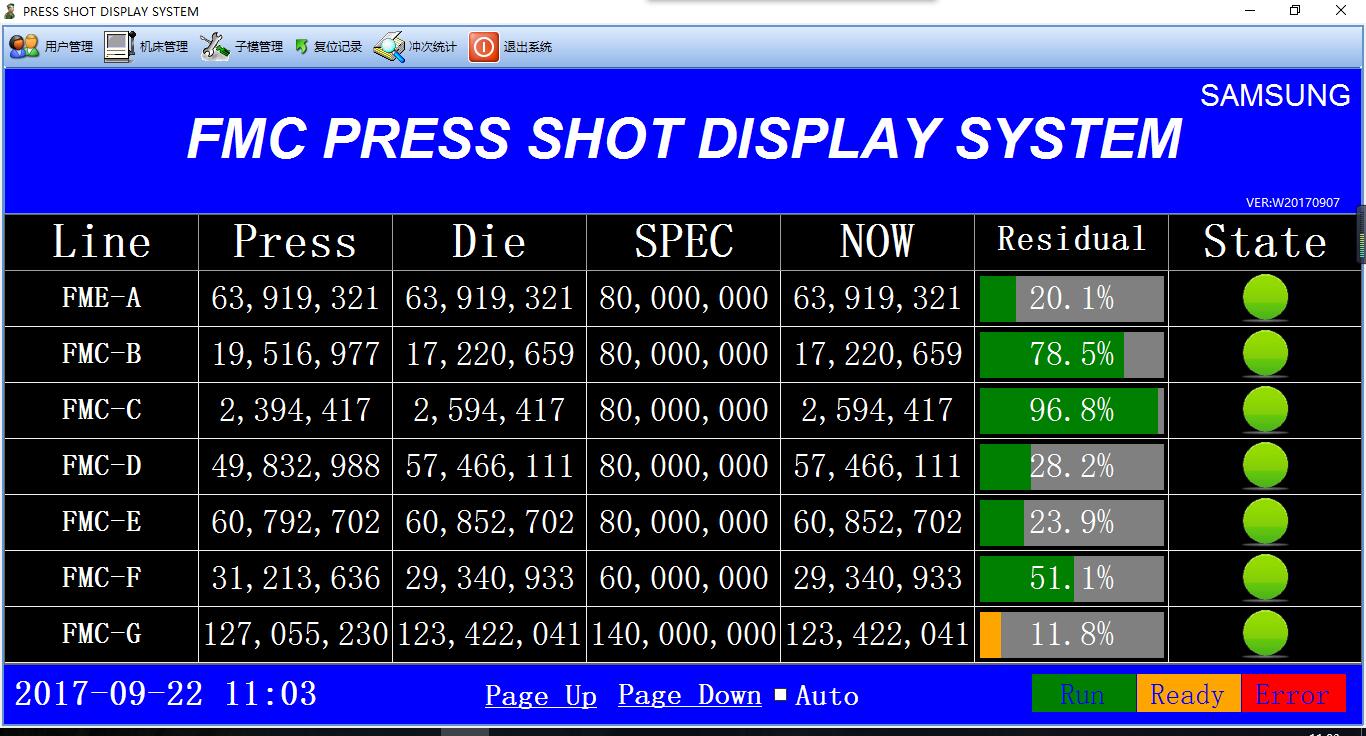The width and height of the screenshot is (1366, 736).
Task: Click the Line column header
Action: 101,242
